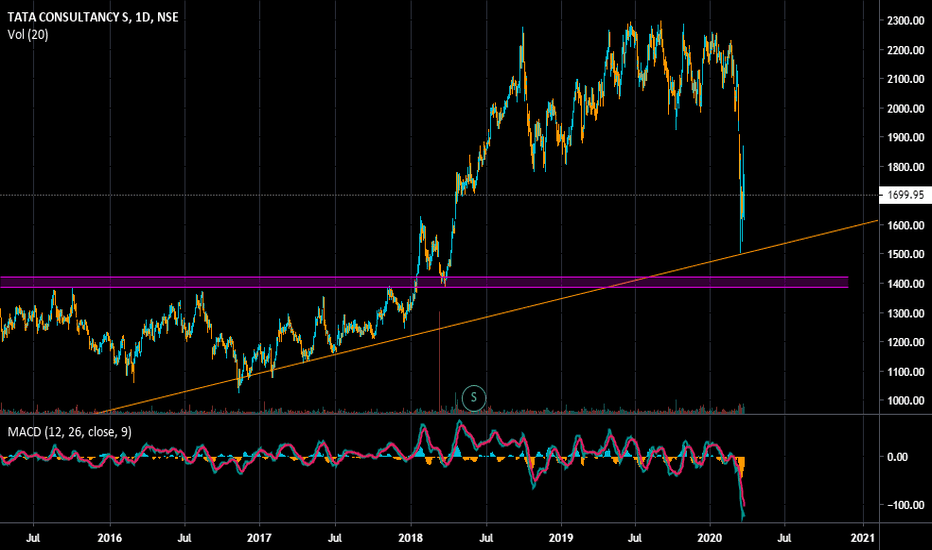Click the 2021 time axis label
The height and width of the screenshot is (550, 932).
[x=862, y=538]
